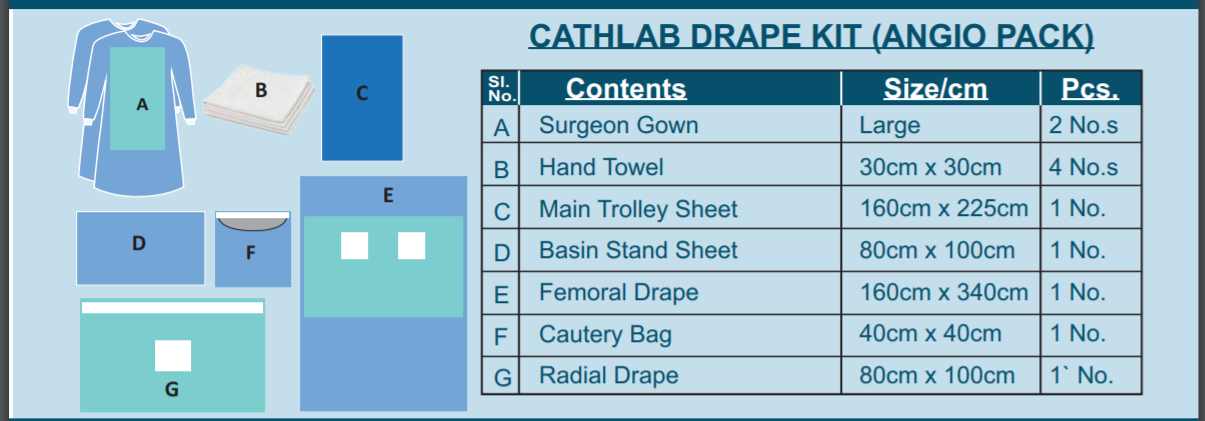This screenshot has width=1205, height=421.
Task: Click the Contents column header
Action: point(626,88)
